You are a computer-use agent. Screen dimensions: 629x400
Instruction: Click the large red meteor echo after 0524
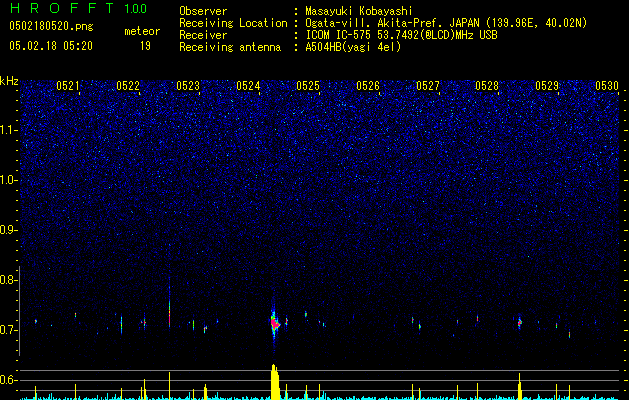[274, 322]
